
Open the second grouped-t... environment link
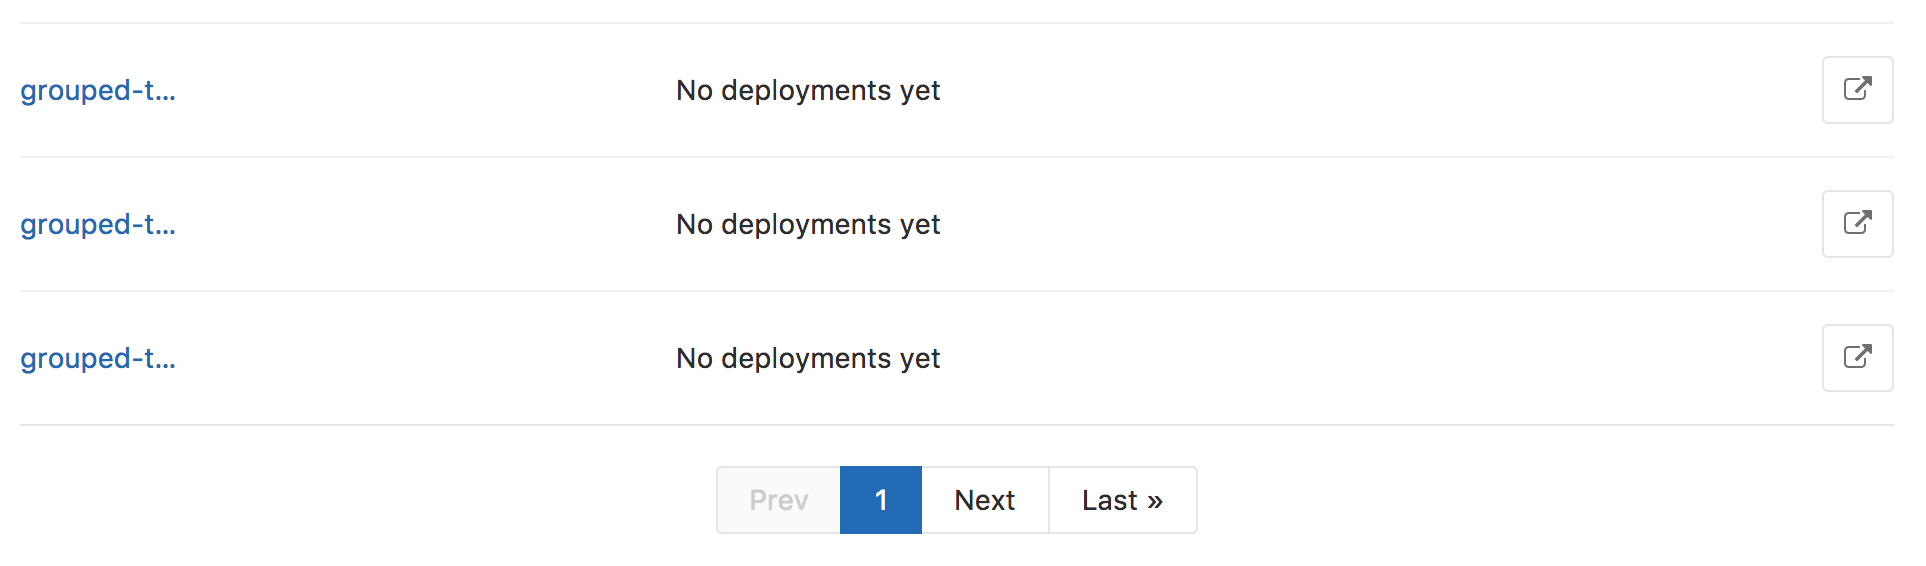(x=98, y=225)
